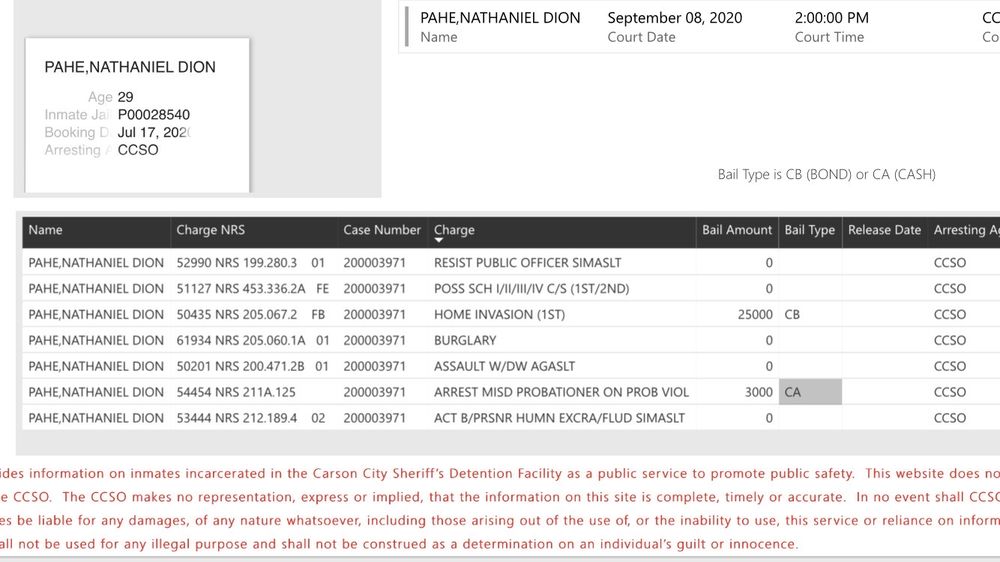Select the September 08, 2020 court date
This screenshot has height=562, width=1000.
pyautogui.click(x=674, y=18)
